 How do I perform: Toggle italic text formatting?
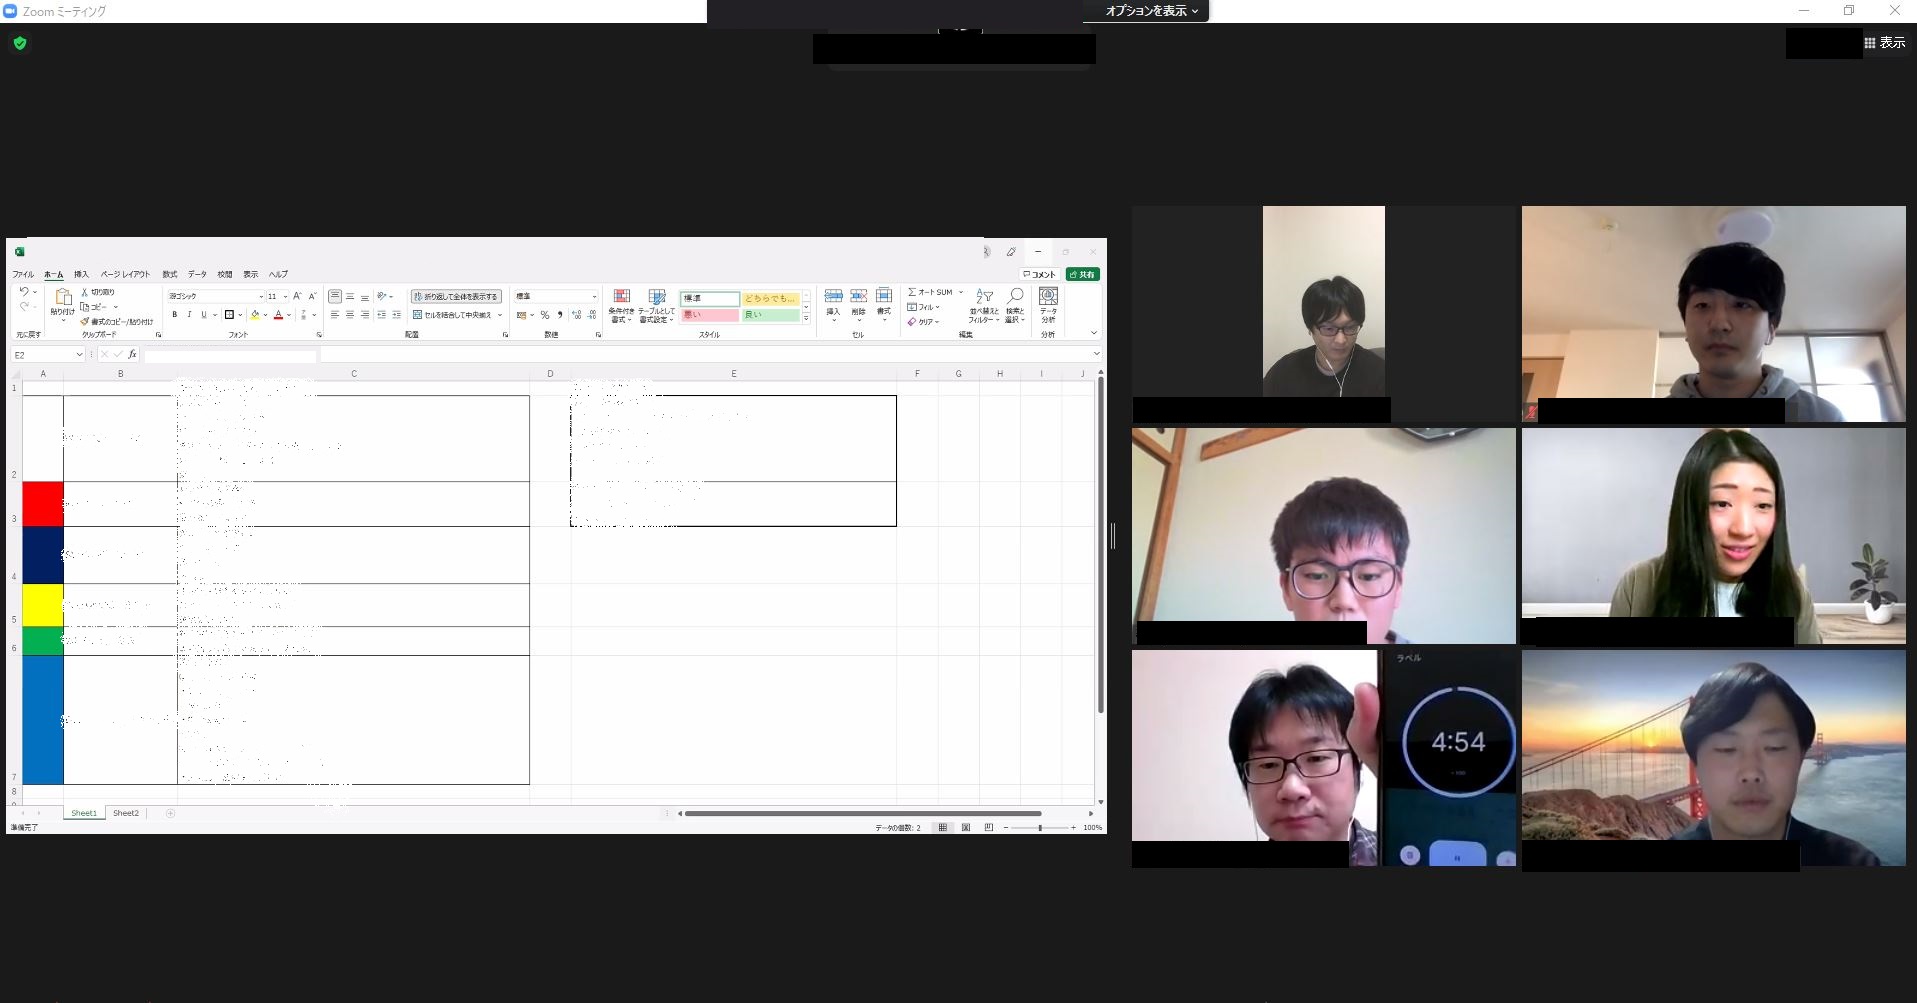[x=189, y=315]
